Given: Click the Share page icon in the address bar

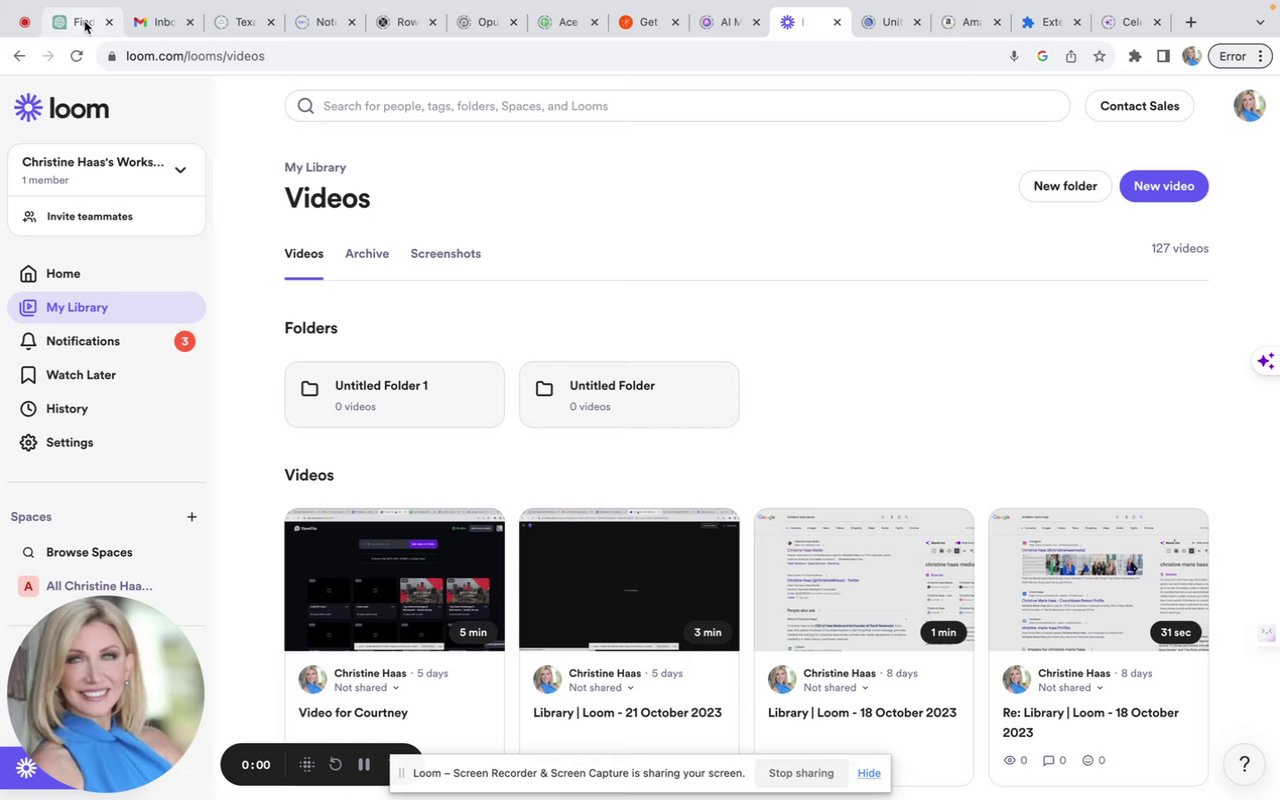Looking at the screenshot, I should tap(1071, 56).
